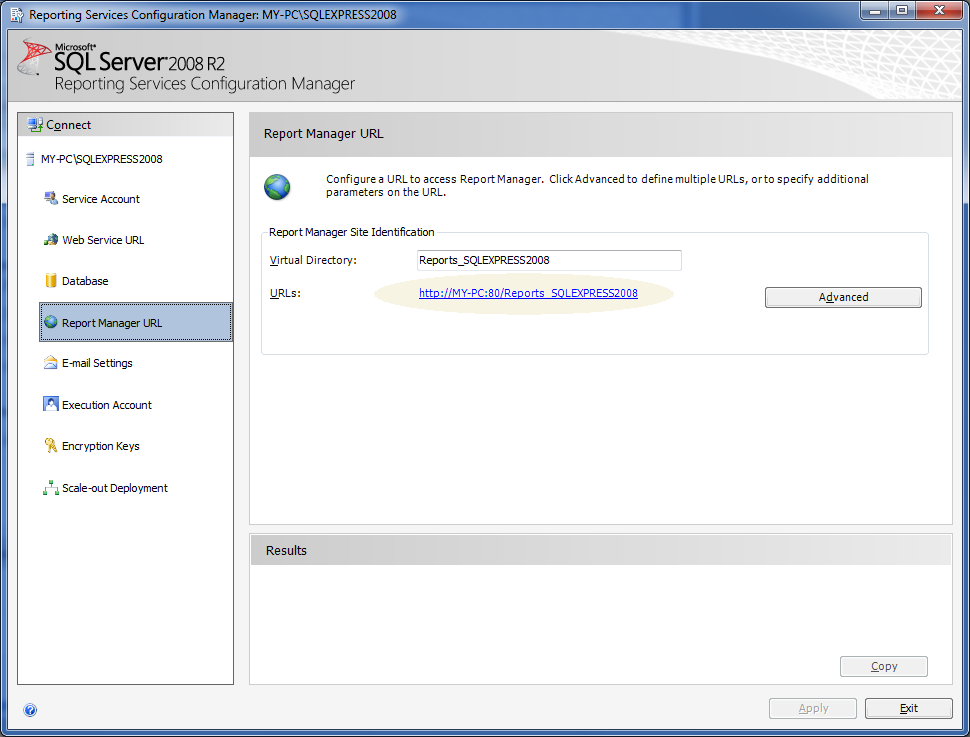The width and height of the screenshot is (970, 737).
Task: Click the Connect button label
Action: (69, 125)
